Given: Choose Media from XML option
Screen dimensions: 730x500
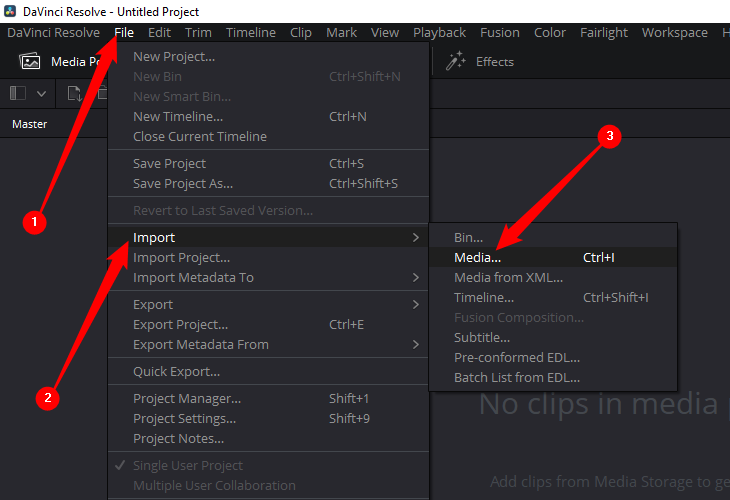Looking at the screenshot, I should (x=553, y=277).
